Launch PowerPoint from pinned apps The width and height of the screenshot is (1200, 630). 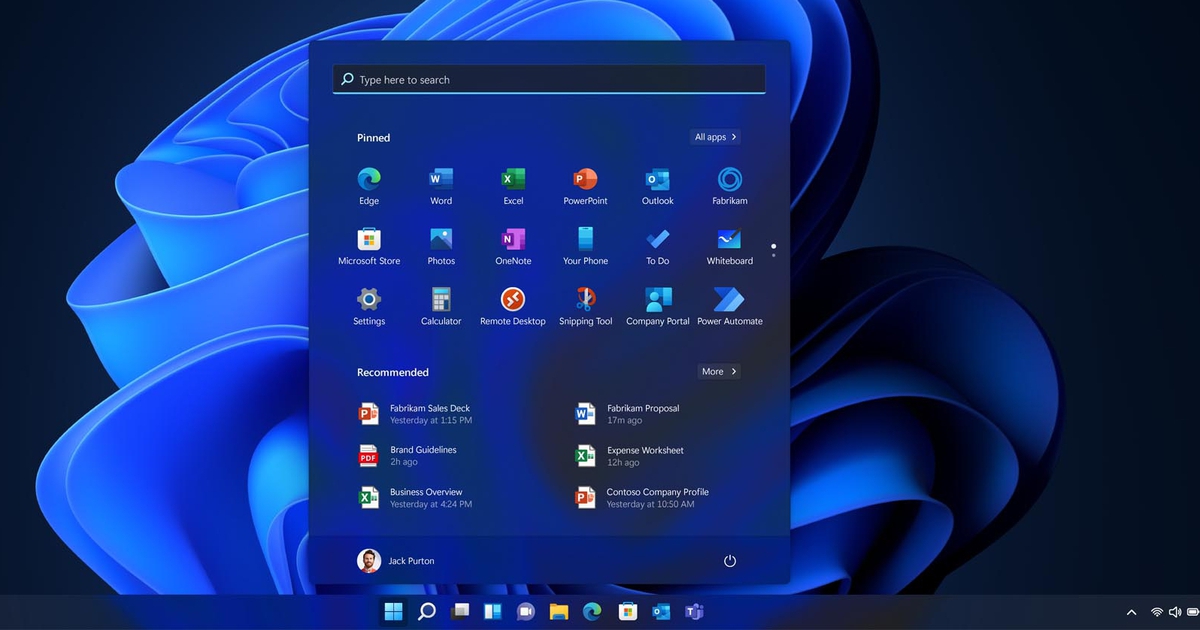click(x=585, y=186)
